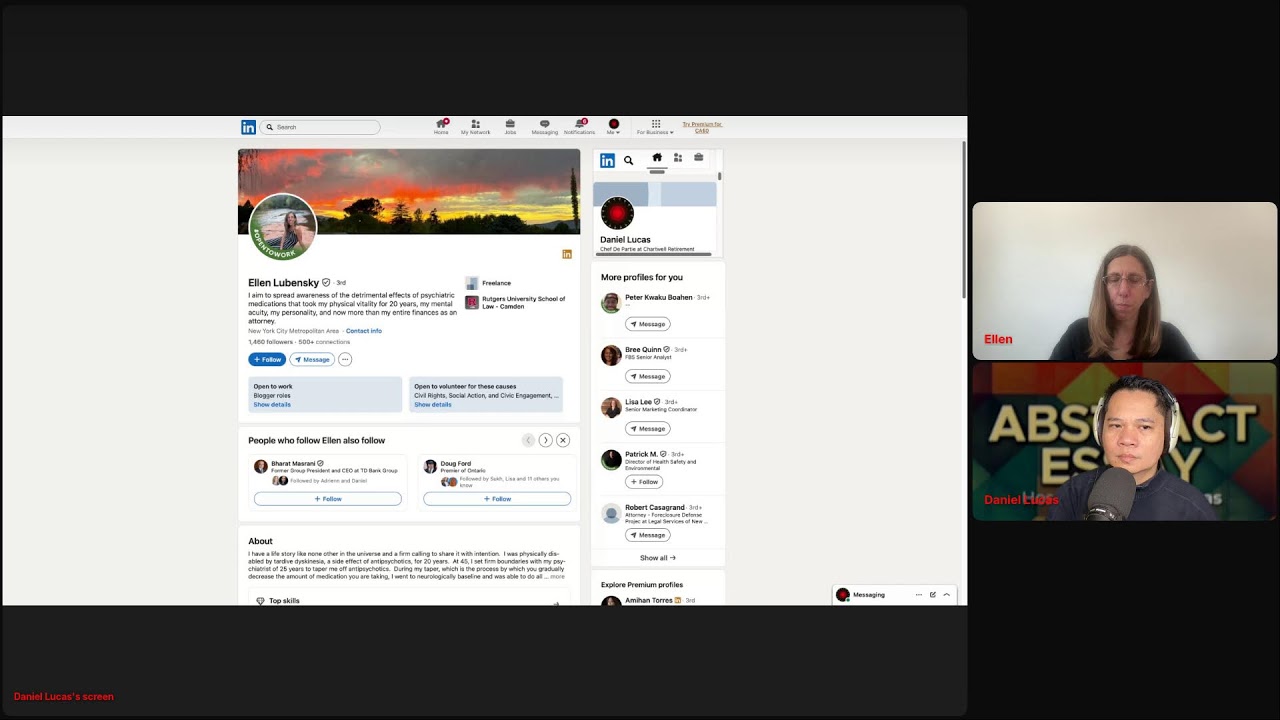Select the home icon in the mini LinkedIn panel
1280x720 pixels.
pyautogui.click(x=657, y=157)
